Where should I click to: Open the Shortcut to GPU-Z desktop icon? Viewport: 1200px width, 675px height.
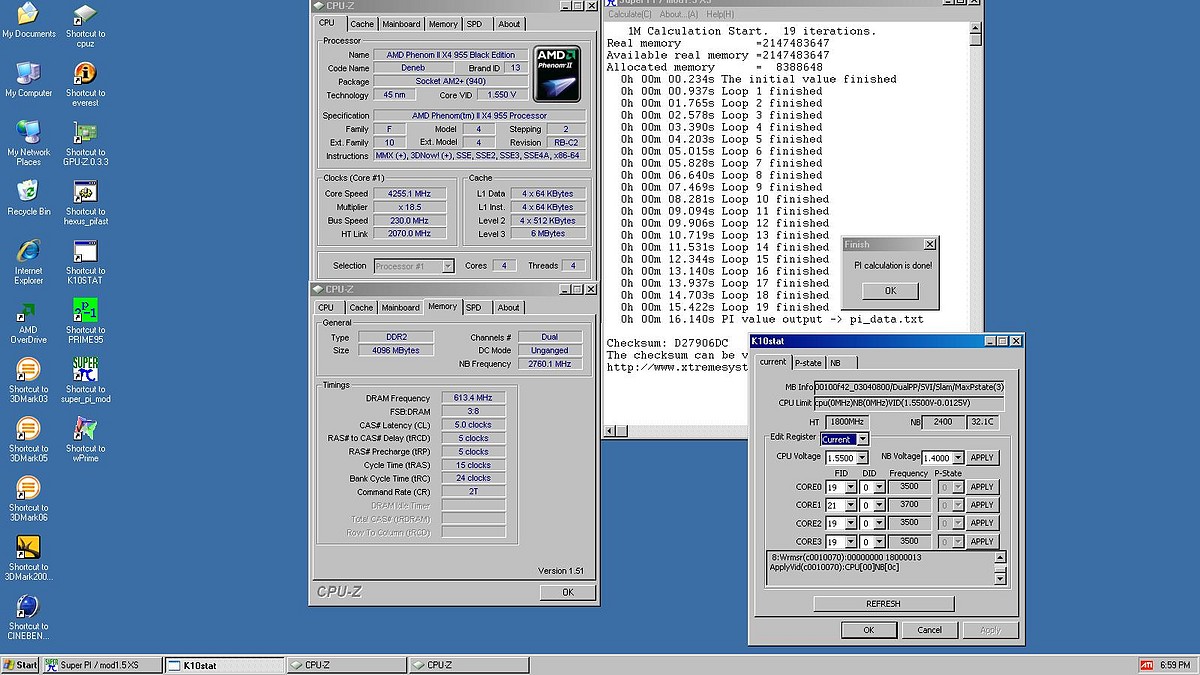[85, 133]
